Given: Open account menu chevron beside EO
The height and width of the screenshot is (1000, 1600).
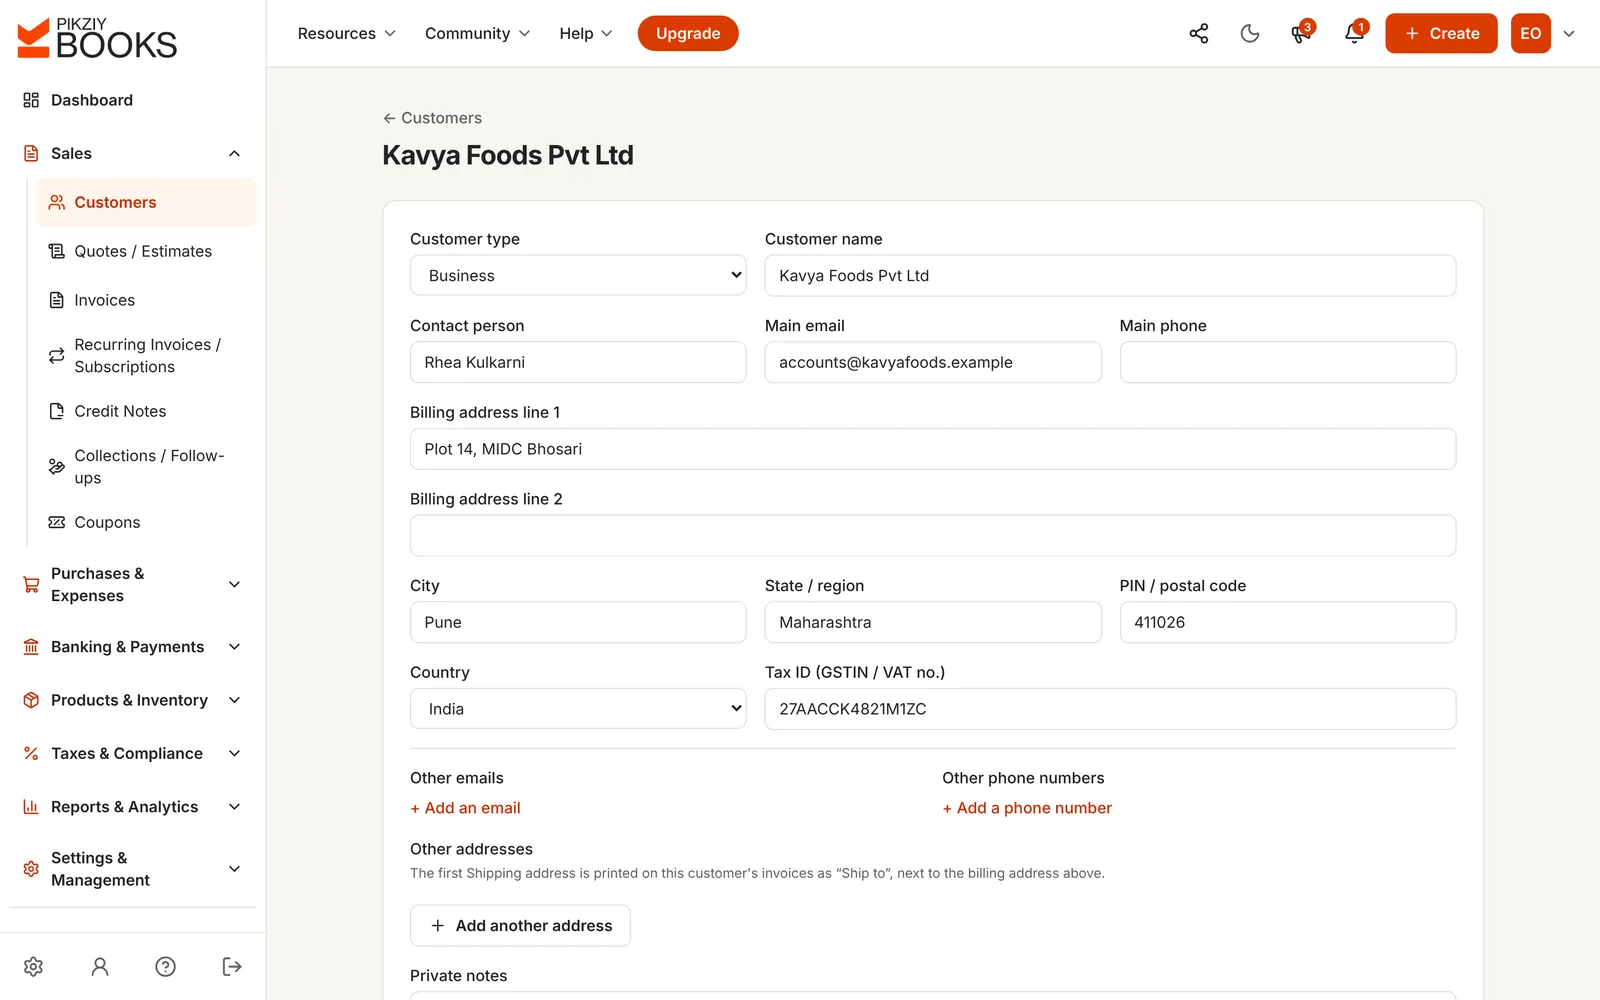Looking at the screenshot, I should 1569,34.
